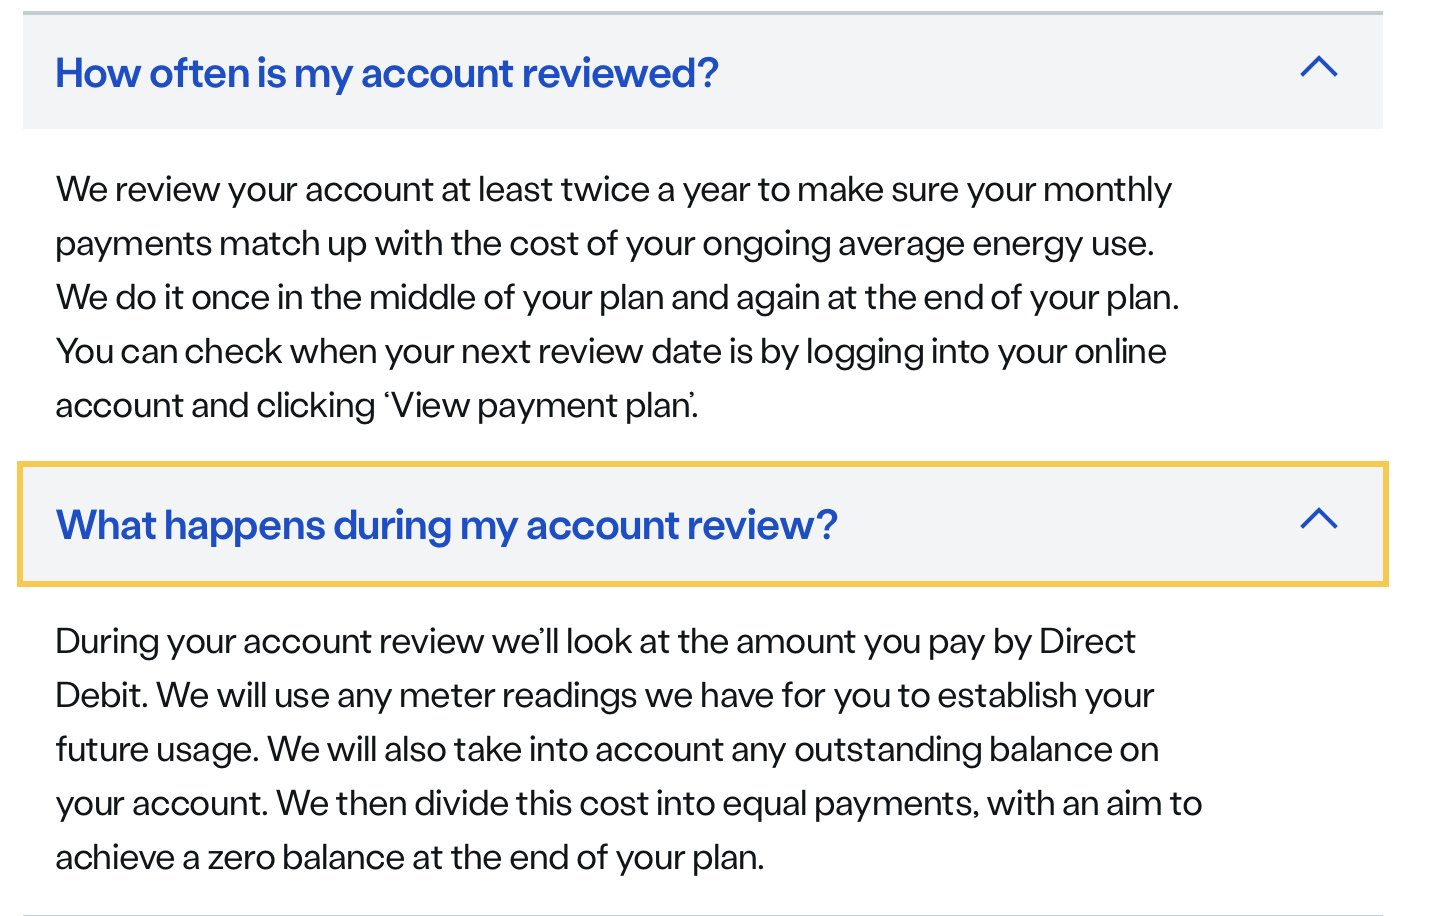Click the word "What" in the second heading
The image size is (1436, 916).
[x=106, y=526]
